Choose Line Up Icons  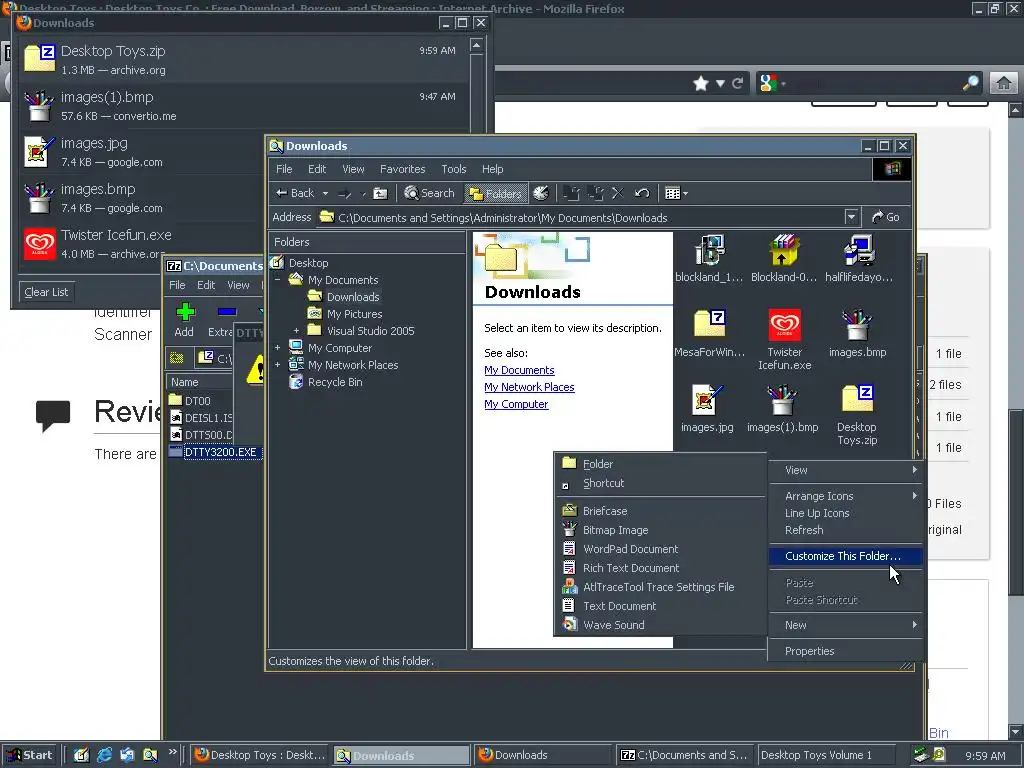pyautogui.click(x=845, y=513)
